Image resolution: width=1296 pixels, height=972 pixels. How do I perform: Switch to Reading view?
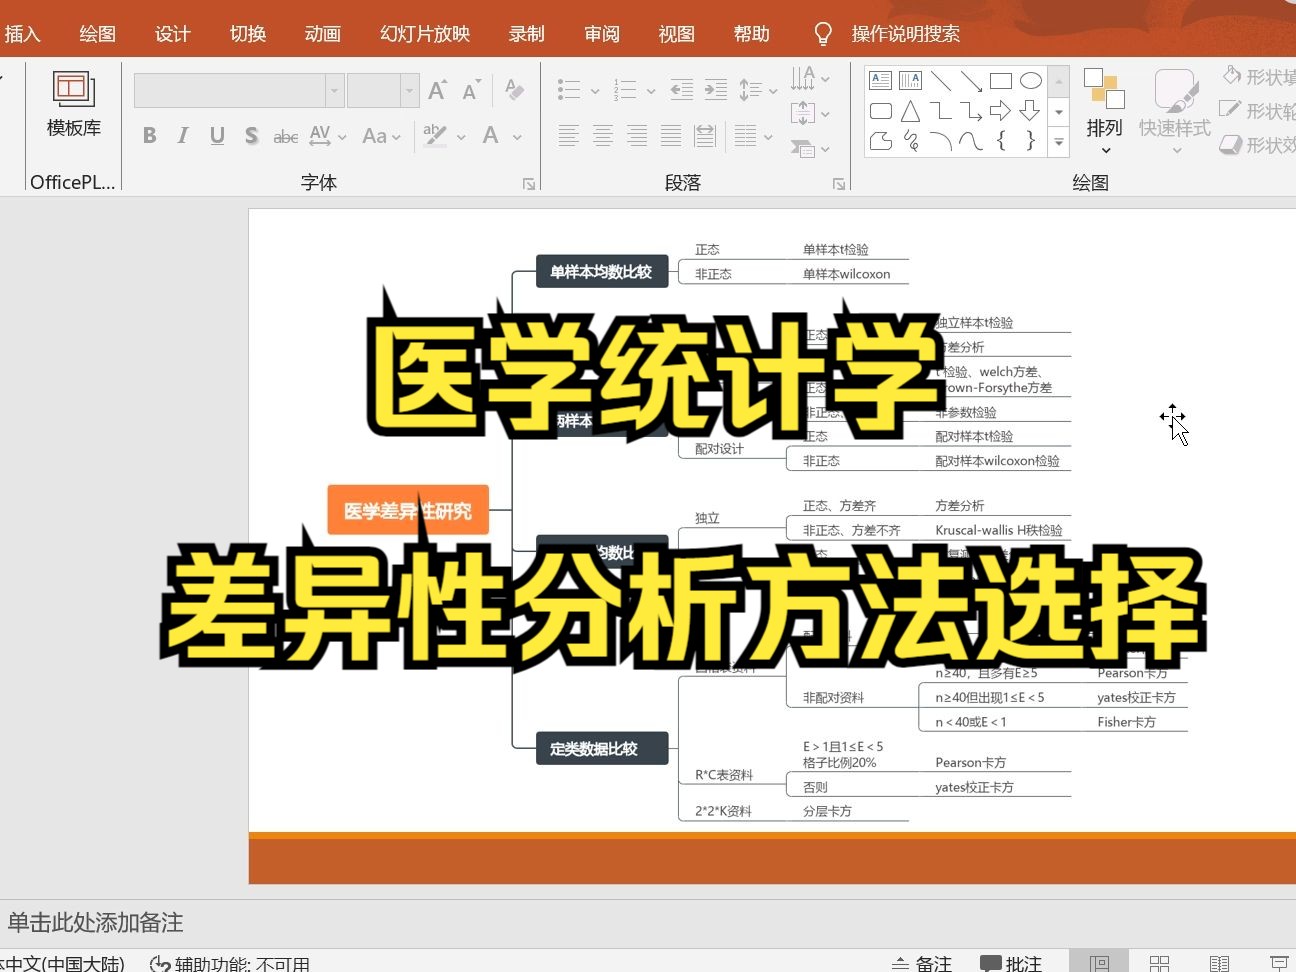point(1220,963)
